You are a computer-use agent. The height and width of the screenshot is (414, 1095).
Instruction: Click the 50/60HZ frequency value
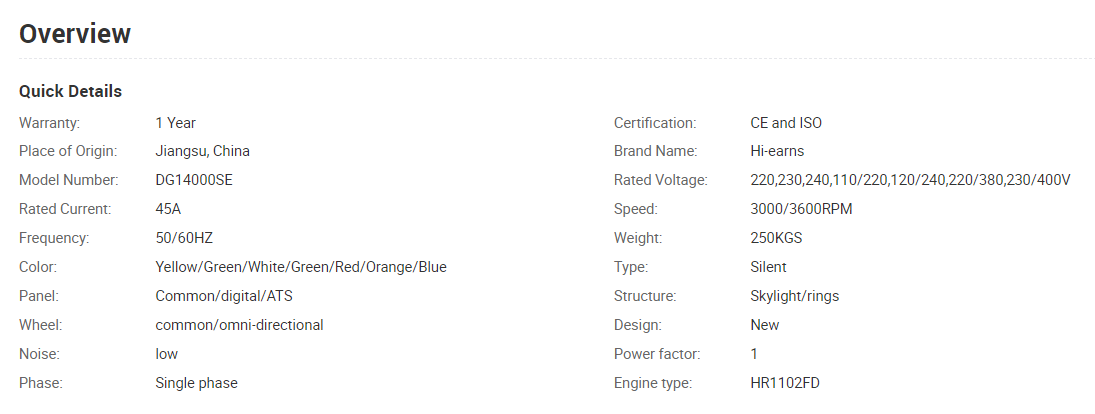[184, 238]
